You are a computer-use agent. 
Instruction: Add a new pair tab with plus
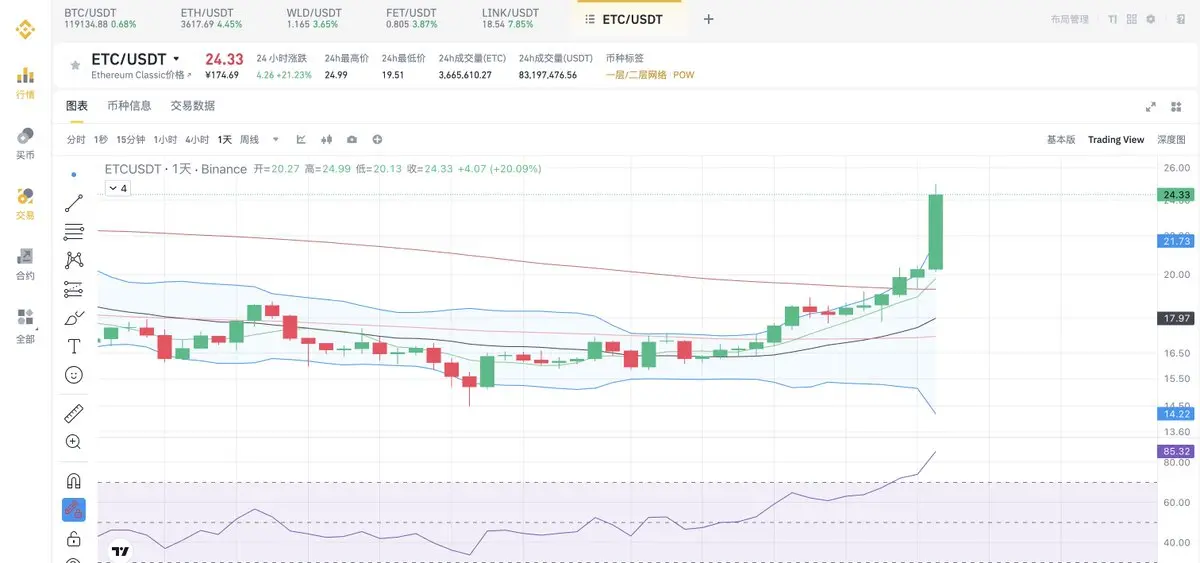(709, 19)
